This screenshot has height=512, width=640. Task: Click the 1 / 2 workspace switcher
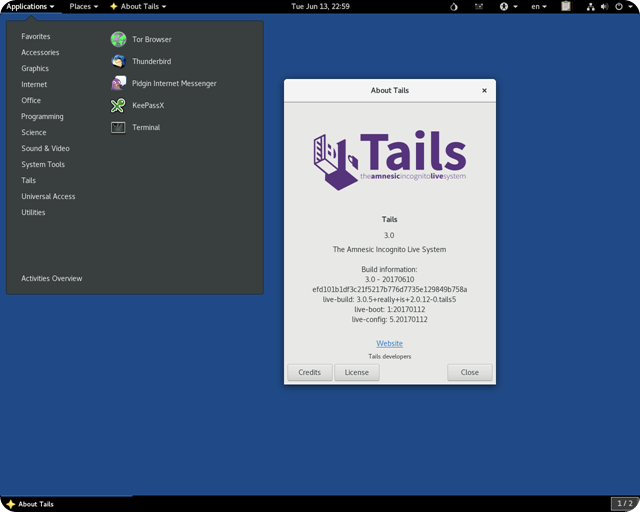[625, 503]
